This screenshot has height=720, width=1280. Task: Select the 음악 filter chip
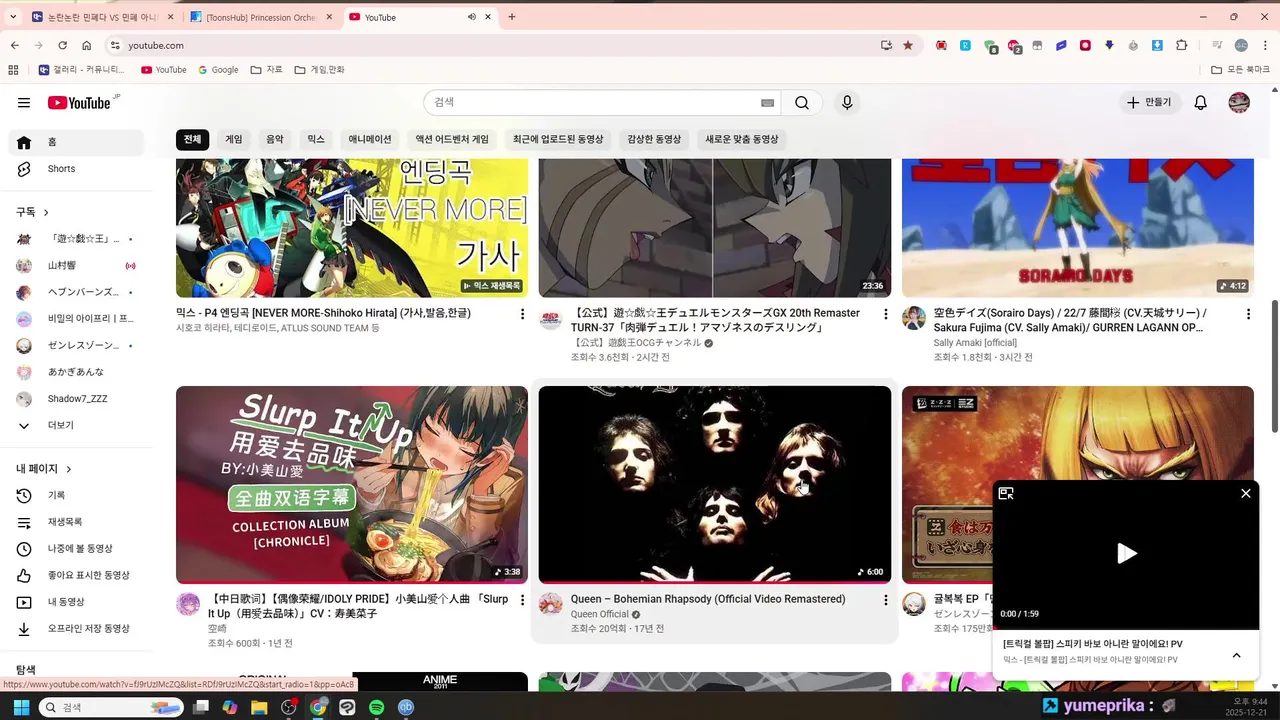click(x=275, y=139)
